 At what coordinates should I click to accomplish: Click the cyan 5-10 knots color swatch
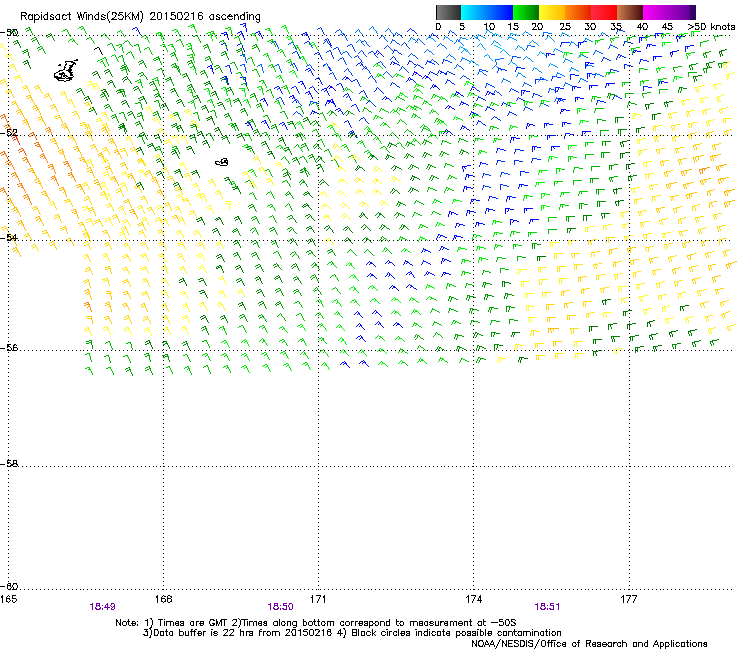(474, 12)
